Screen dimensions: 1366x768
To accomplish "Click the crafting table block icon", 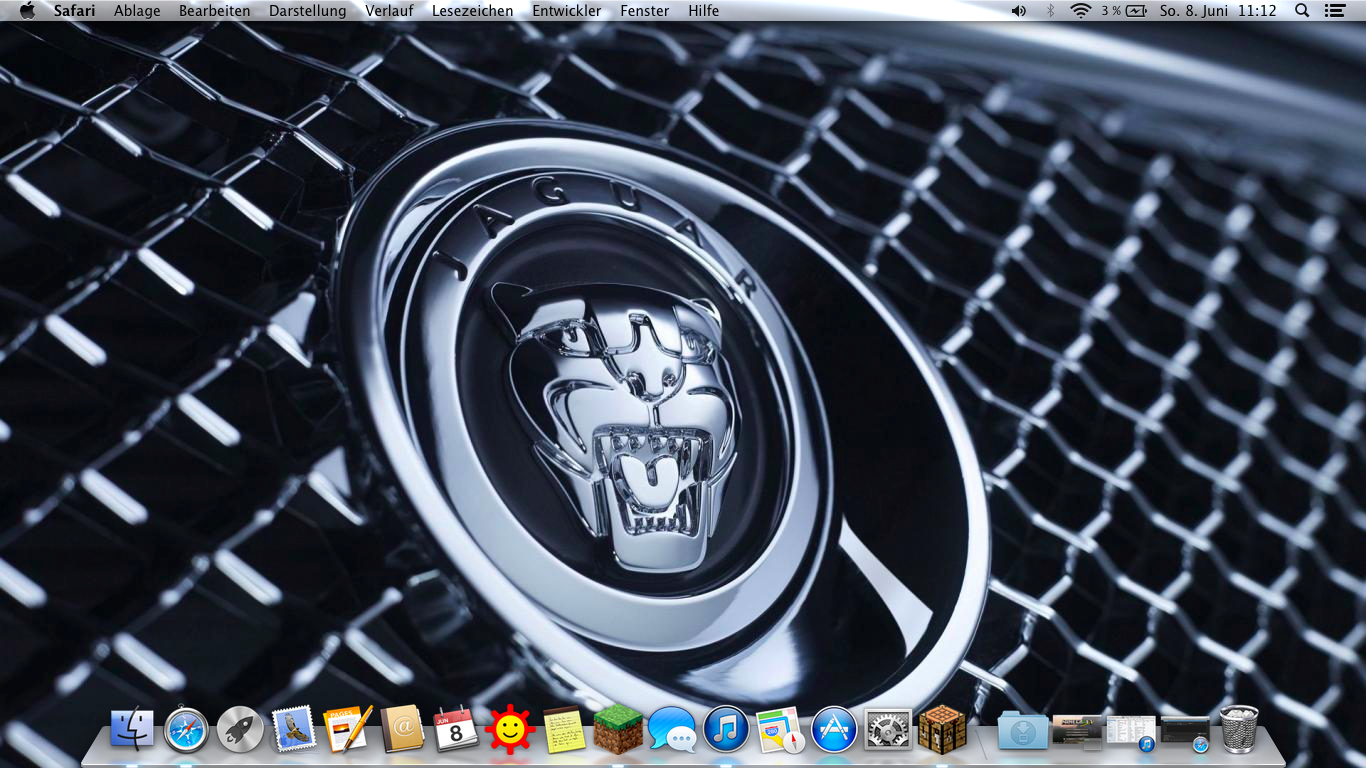I will [942, 729].
